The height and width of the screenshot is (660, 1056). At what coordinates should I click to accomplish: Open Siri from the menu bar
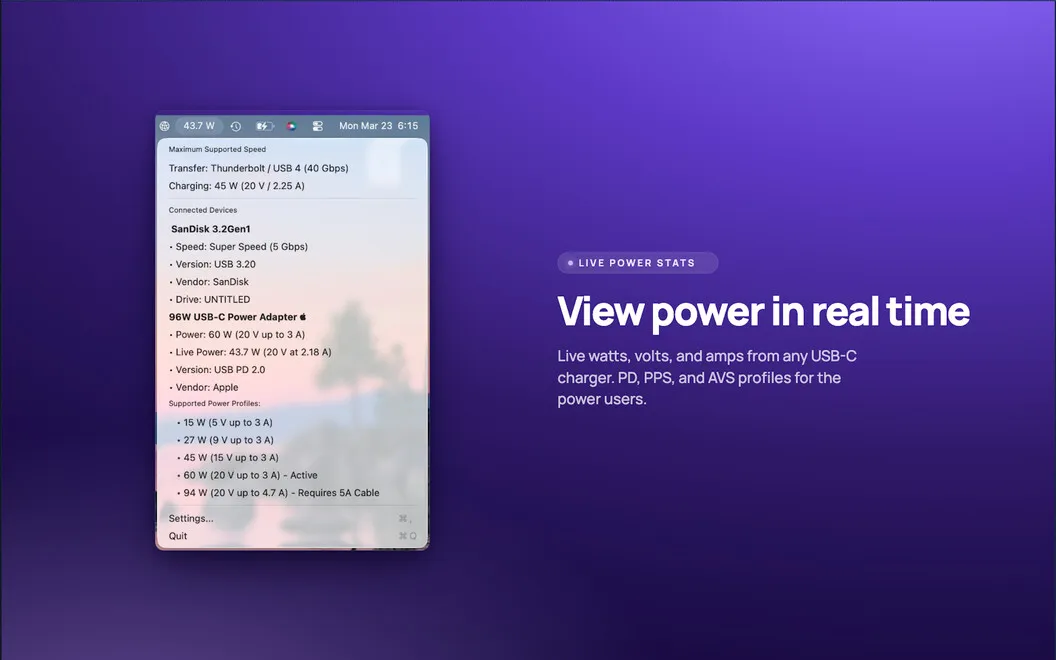pos(291,126)
